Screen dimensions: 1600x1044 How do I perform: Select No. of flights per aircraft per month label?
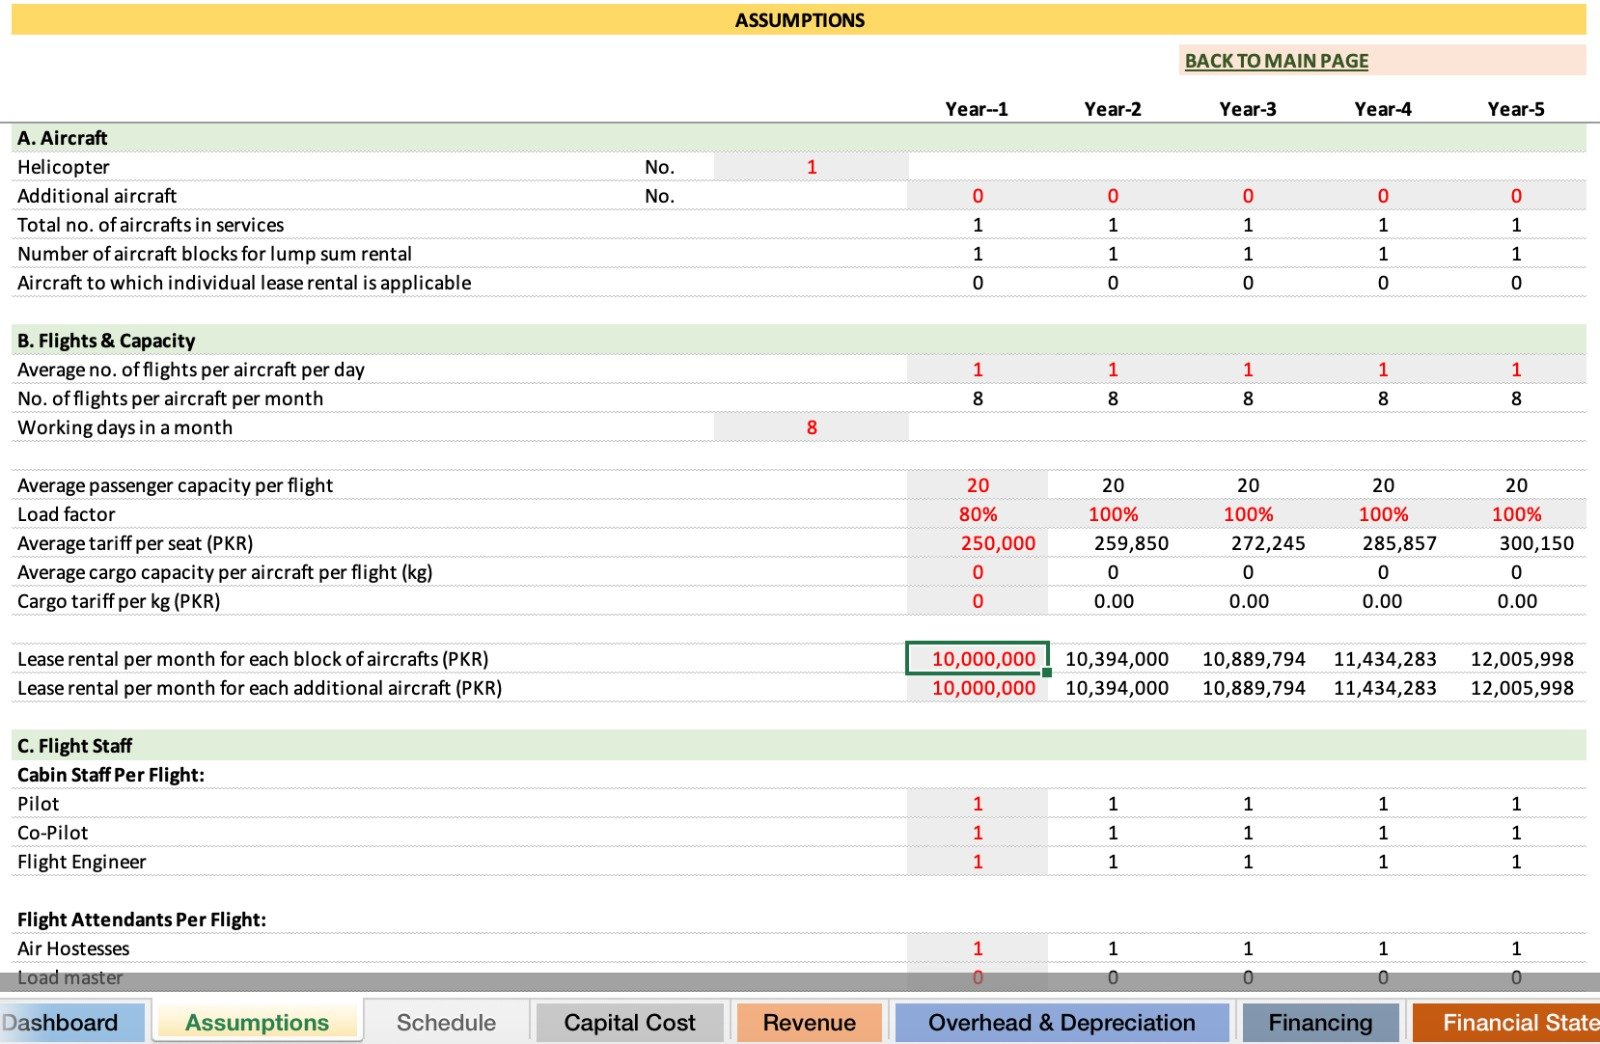click(170, 399)
